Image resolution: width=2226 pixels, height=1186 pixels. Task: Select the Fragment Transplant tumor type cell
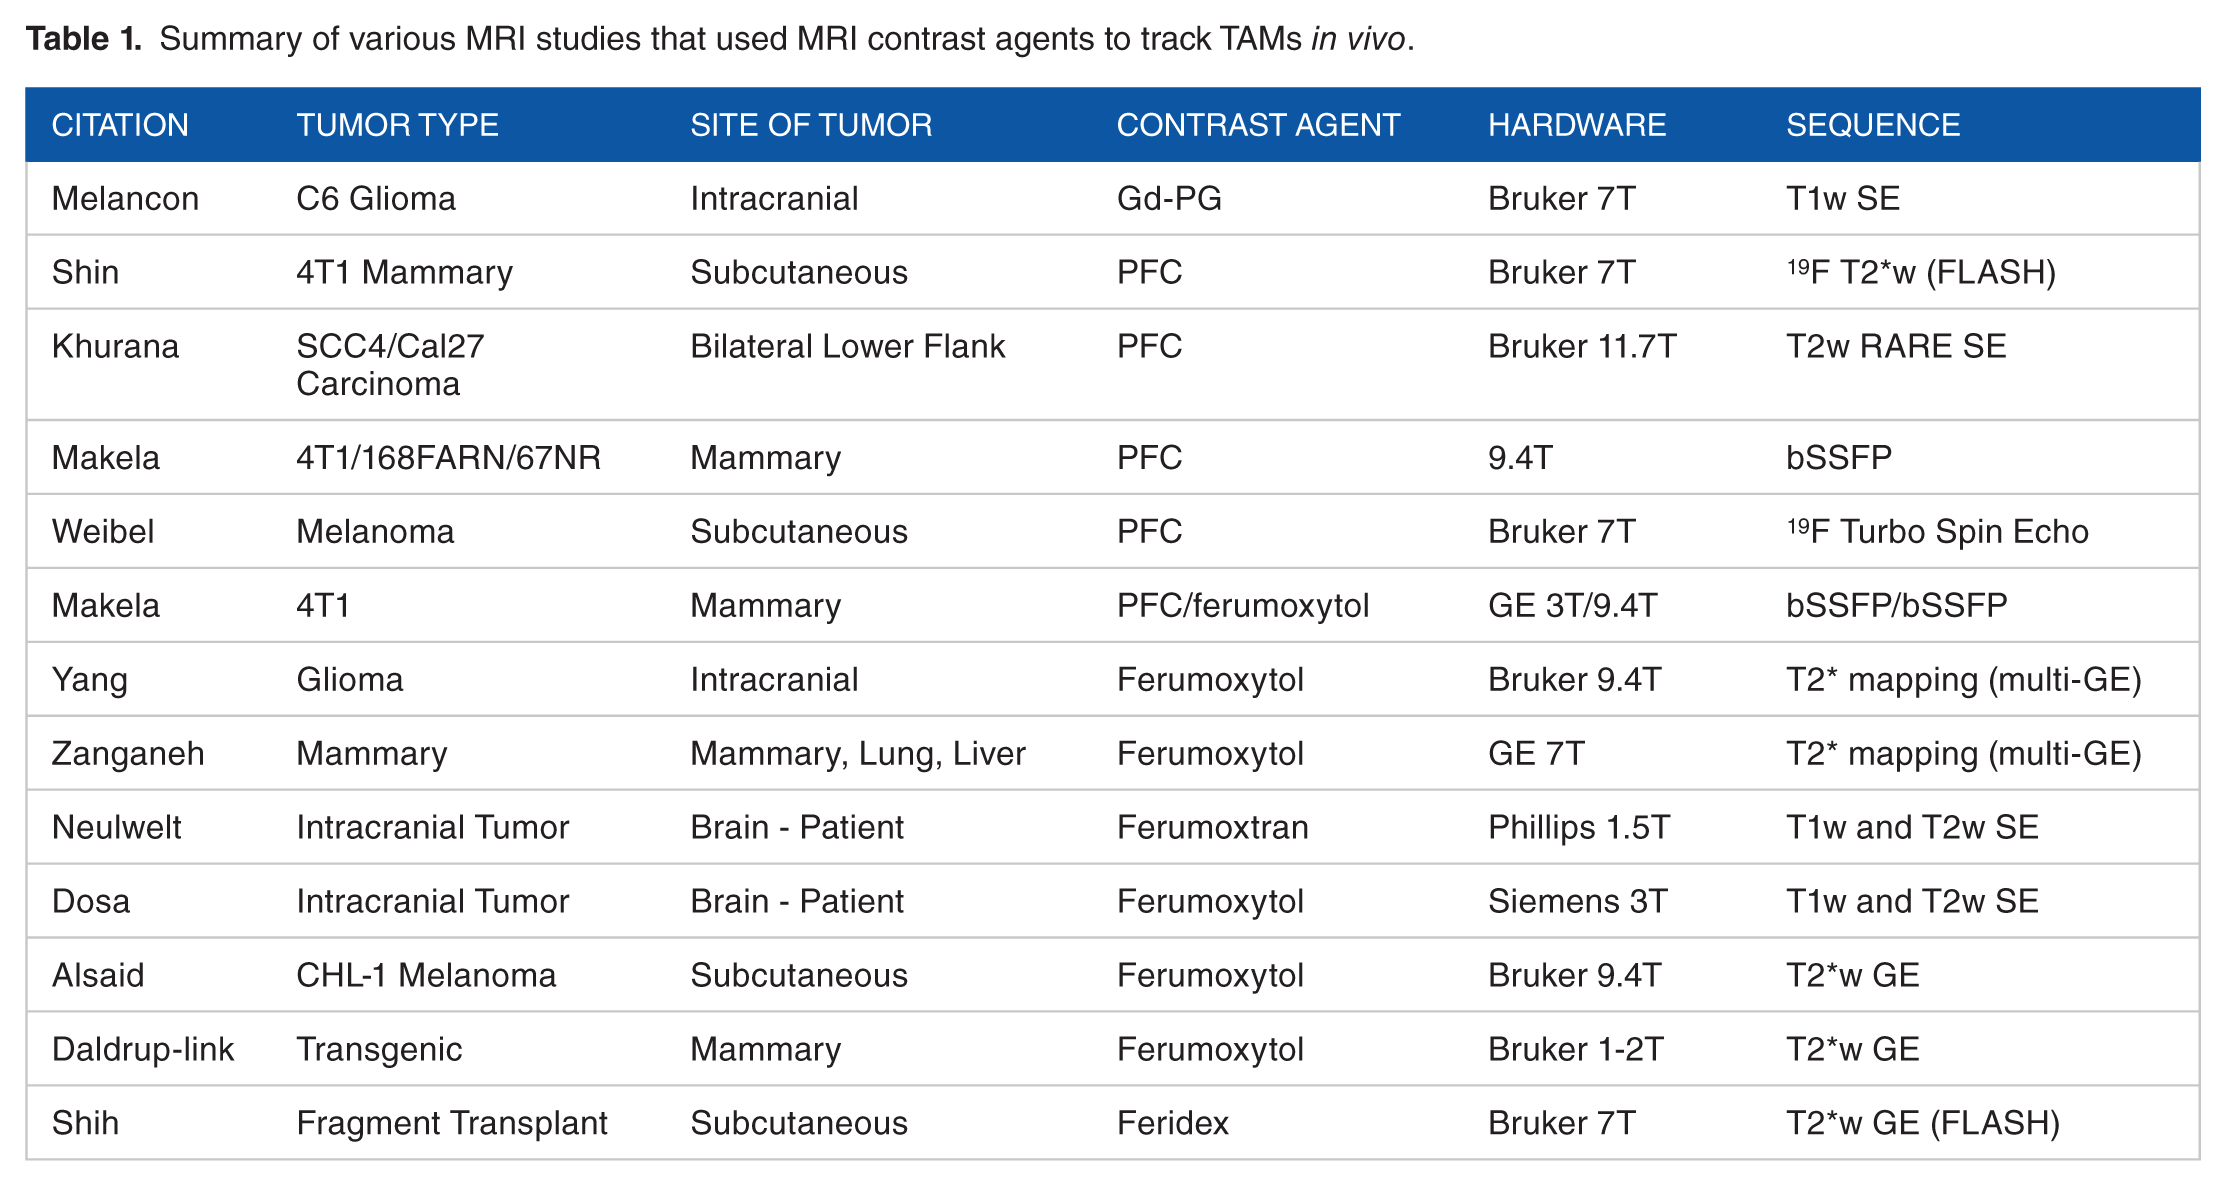click(452, 1123)
